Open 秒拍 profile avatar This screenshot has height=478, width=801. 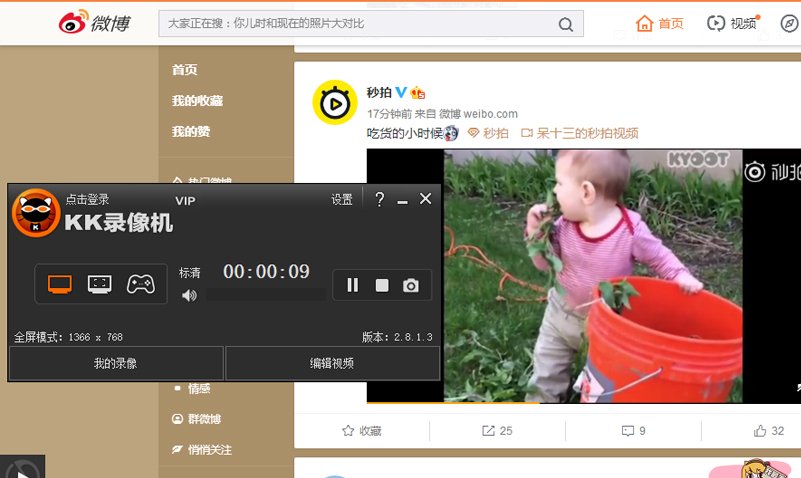click(335, 103)
